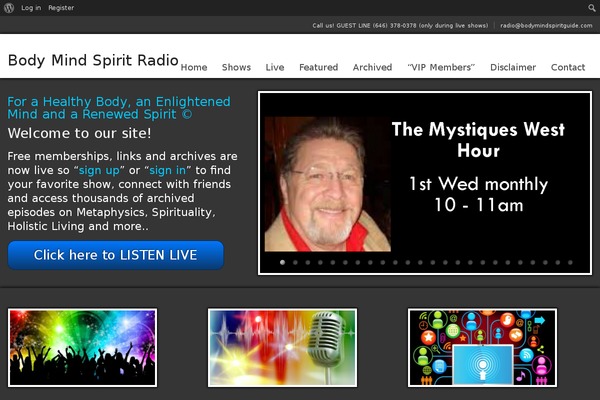Image resolution: width=600 pixels, height=400 pixels.
Task: Click the Body Mind Spirit Radio site title
Action: point(93,60)
